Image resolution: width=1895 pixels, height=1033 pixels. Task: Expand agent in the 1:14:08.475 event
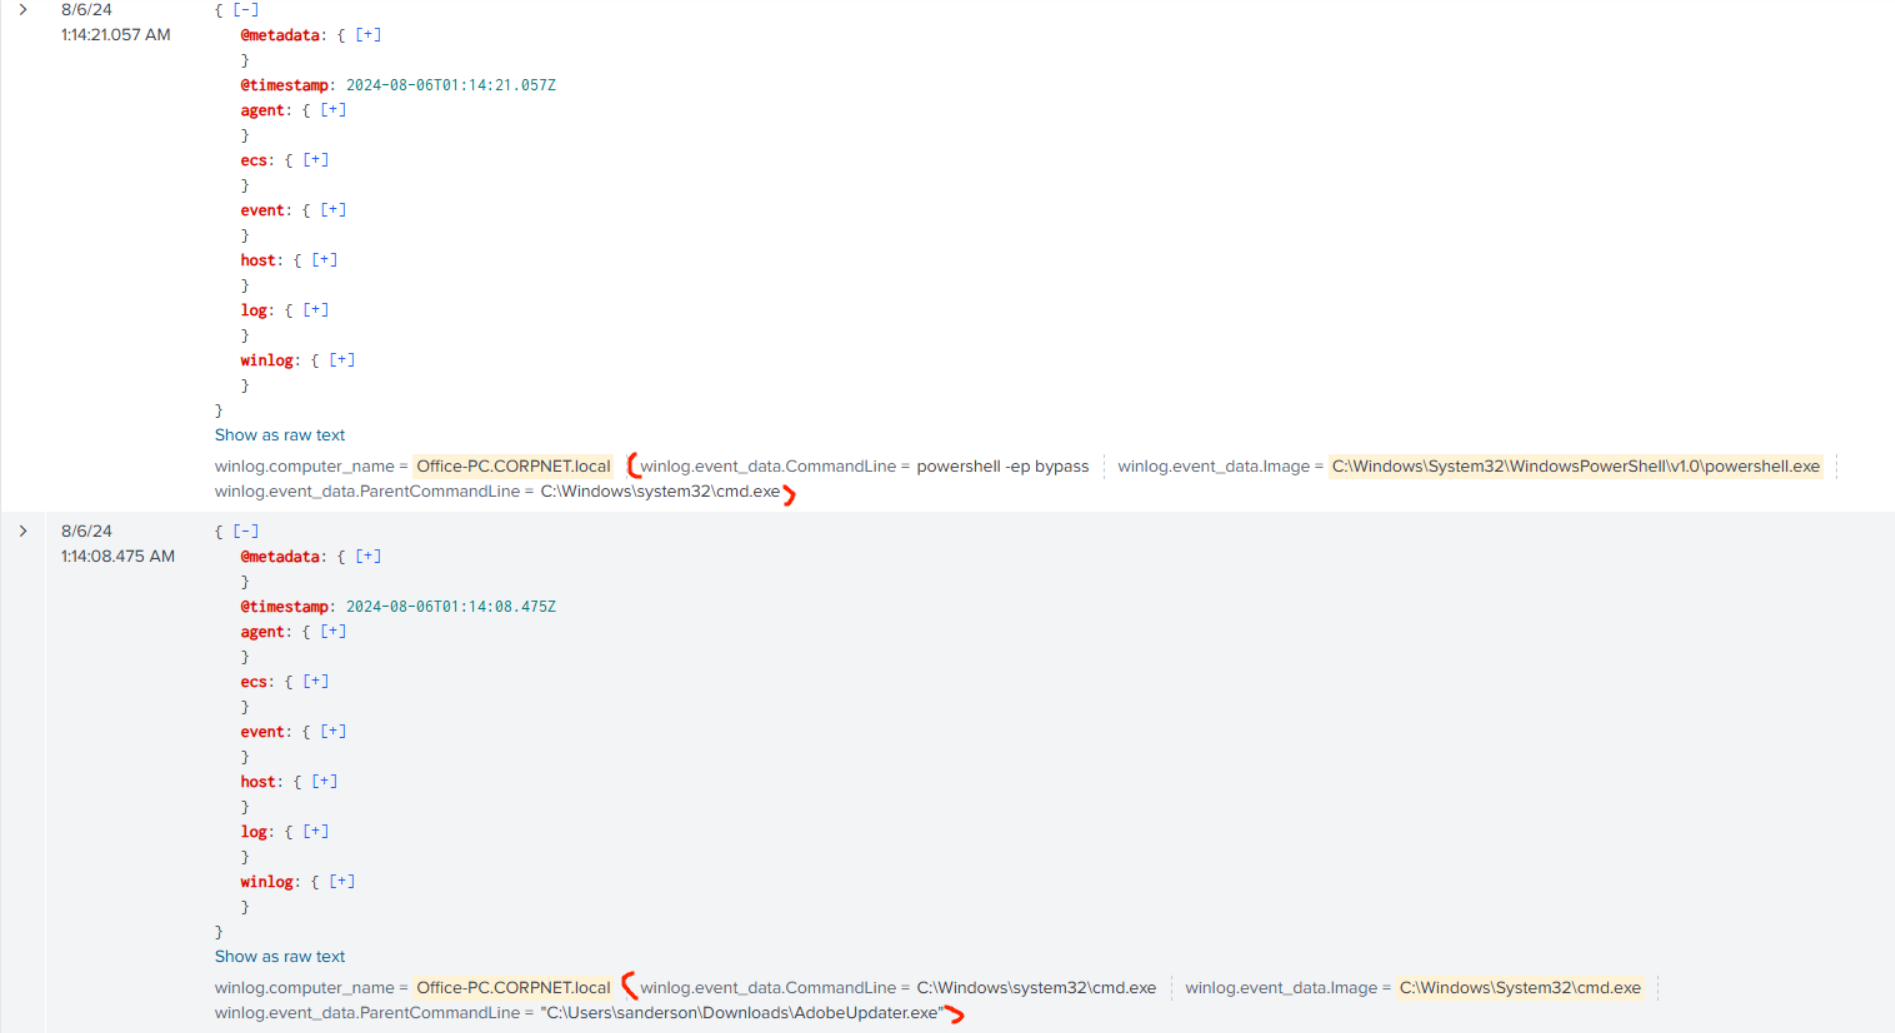333,631
